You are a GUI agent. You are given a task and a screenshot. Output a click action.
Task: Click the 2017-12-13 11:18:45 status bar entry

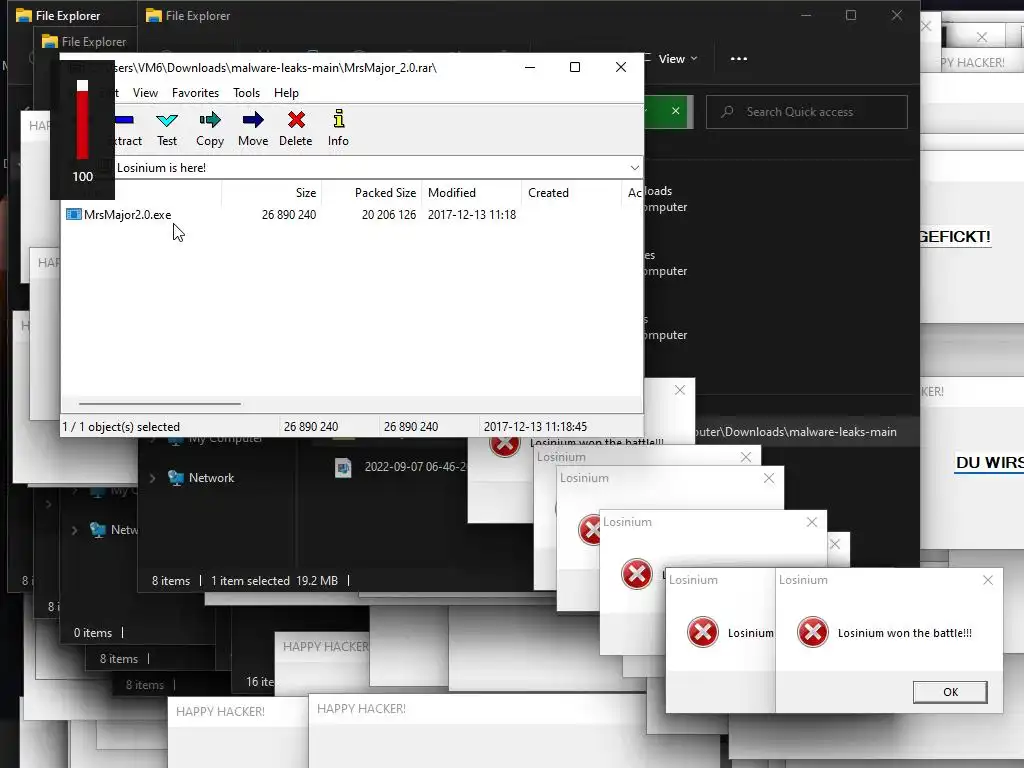[535, 426]
